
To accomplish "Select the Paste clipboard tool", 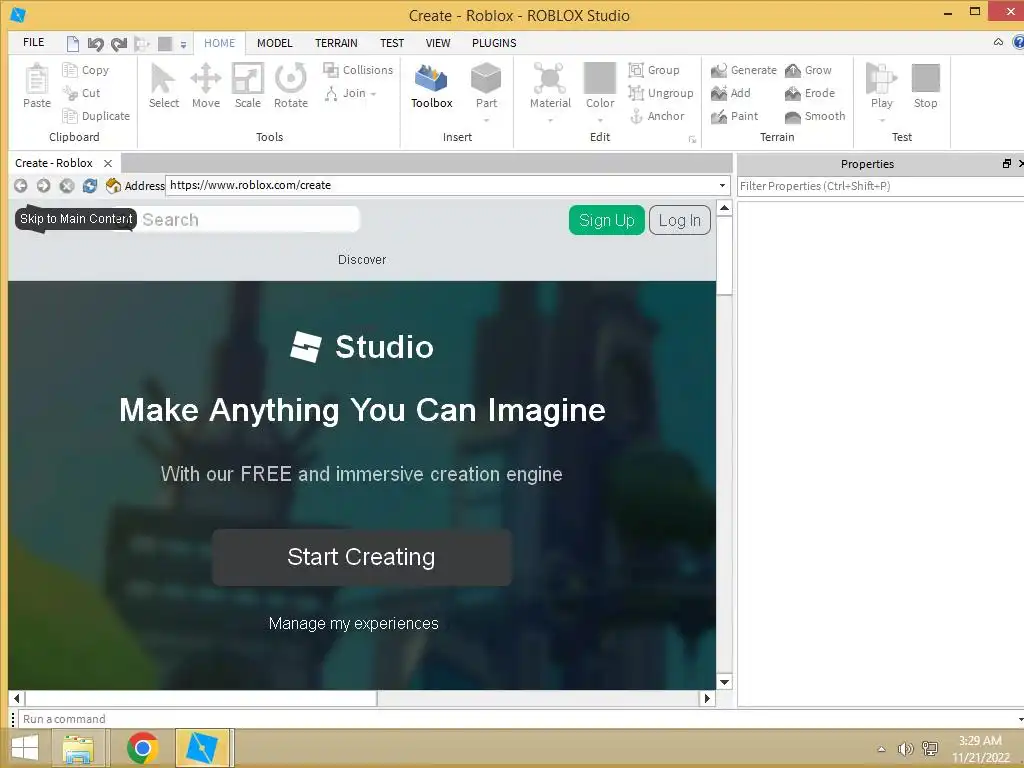I will tap(37, 86).
